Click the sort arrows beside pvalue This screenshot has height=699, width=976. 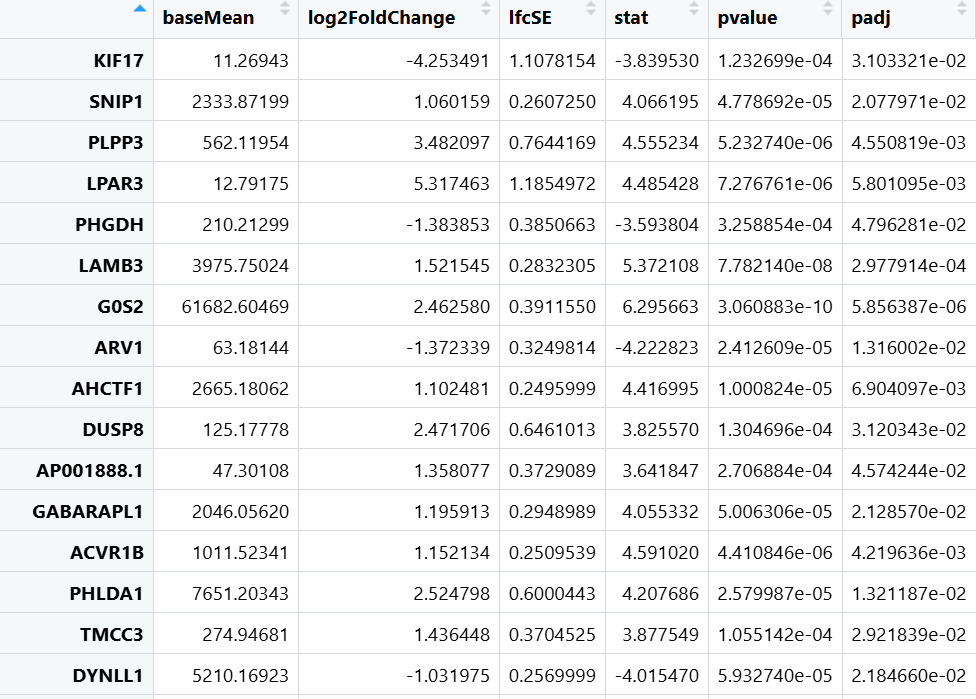click(828, 10)
